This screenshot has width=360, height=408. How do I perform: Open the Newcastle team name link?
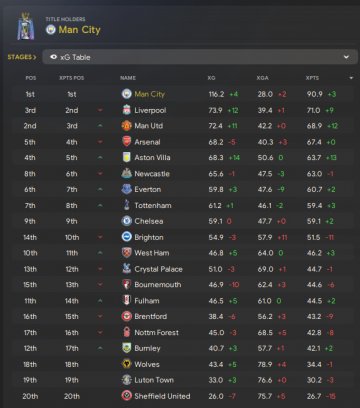pyautogui.click(x=152, y=174)
